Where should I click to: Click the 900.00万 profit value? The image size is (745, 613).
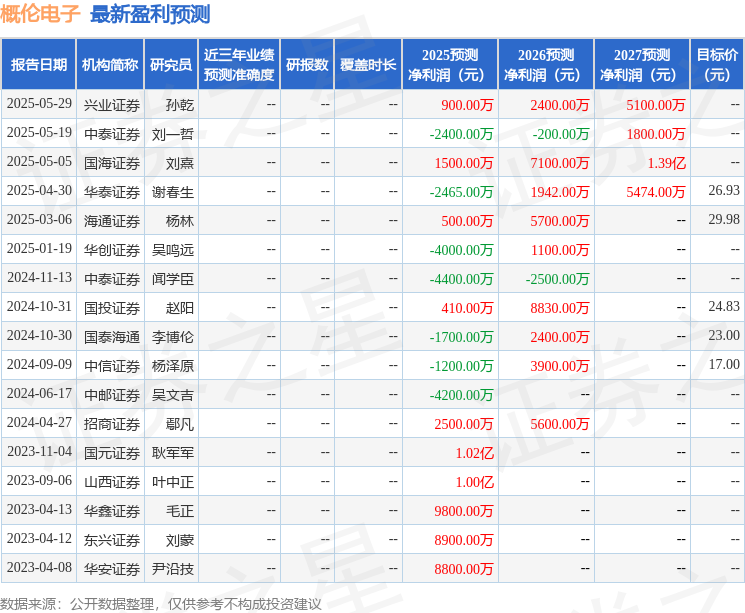[467, 105]
